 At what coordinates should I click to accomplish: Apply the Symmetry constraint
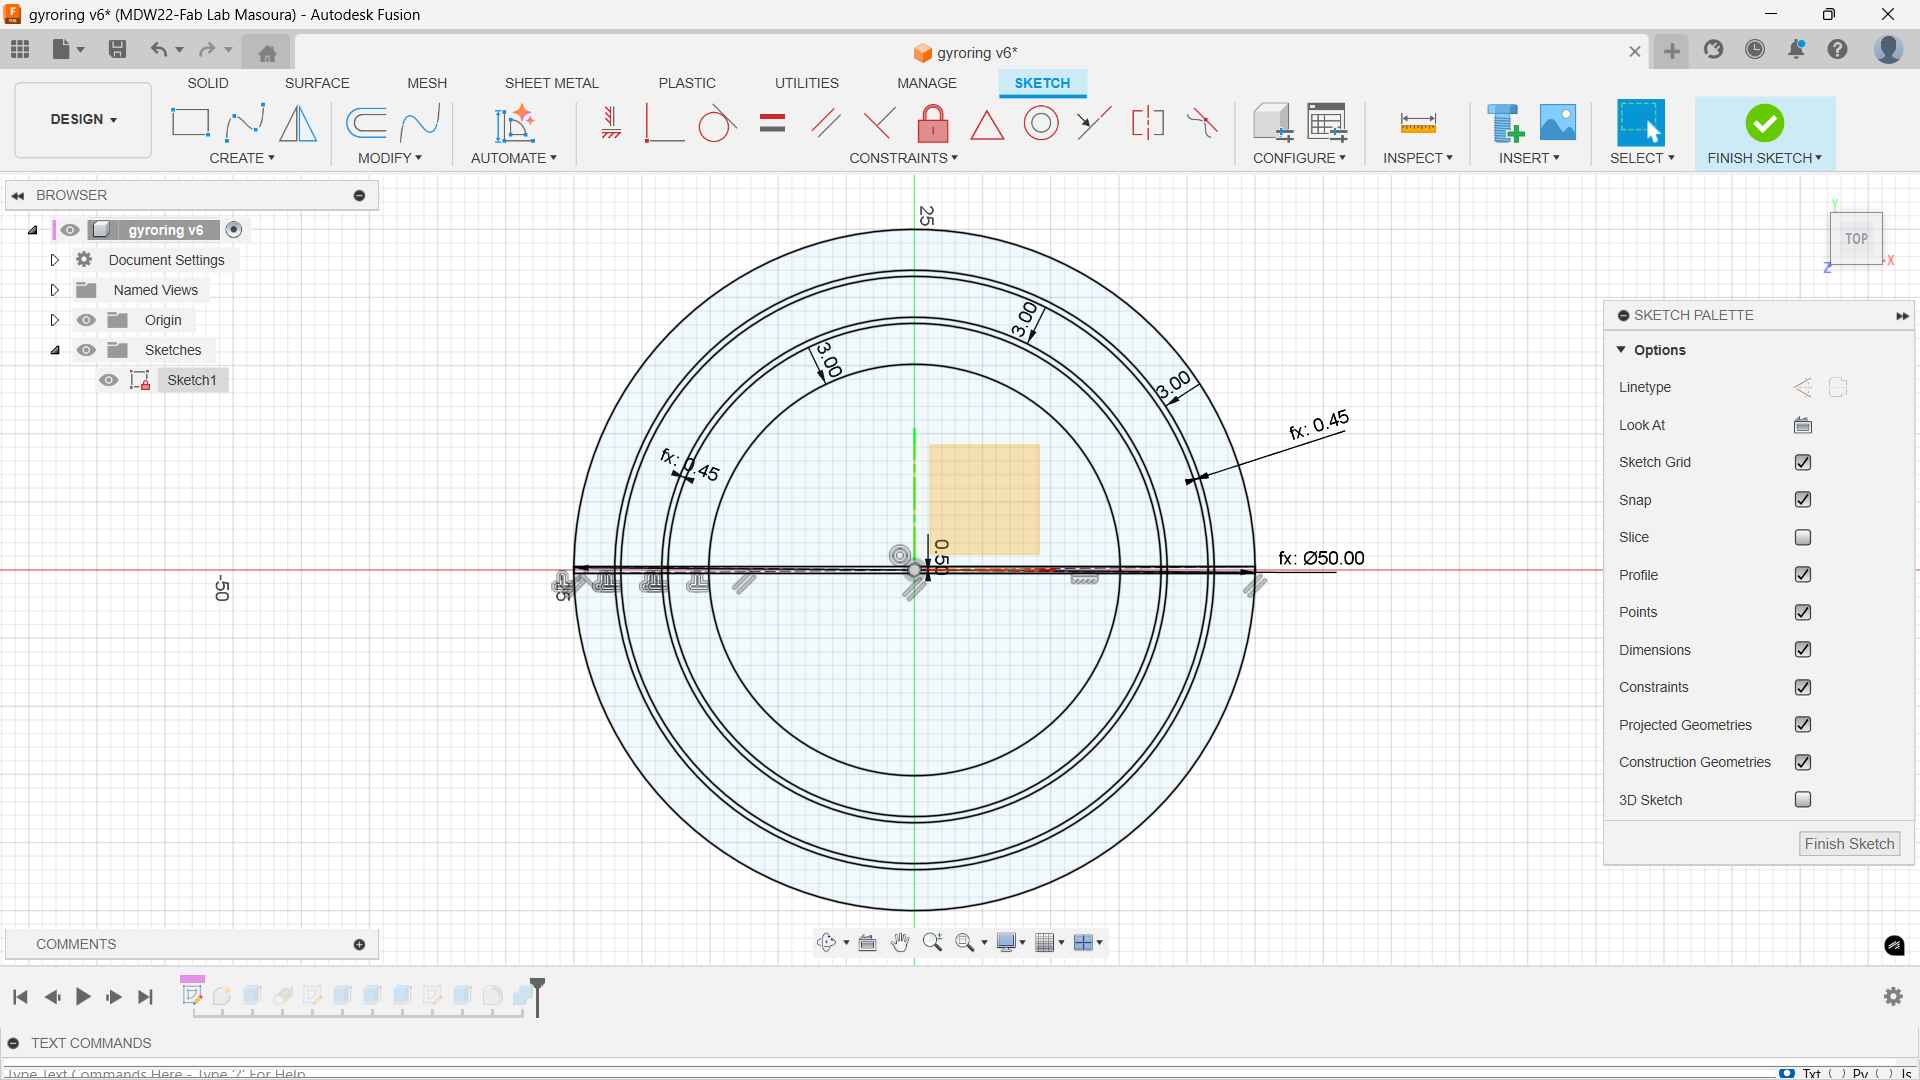pos(1148,124)
